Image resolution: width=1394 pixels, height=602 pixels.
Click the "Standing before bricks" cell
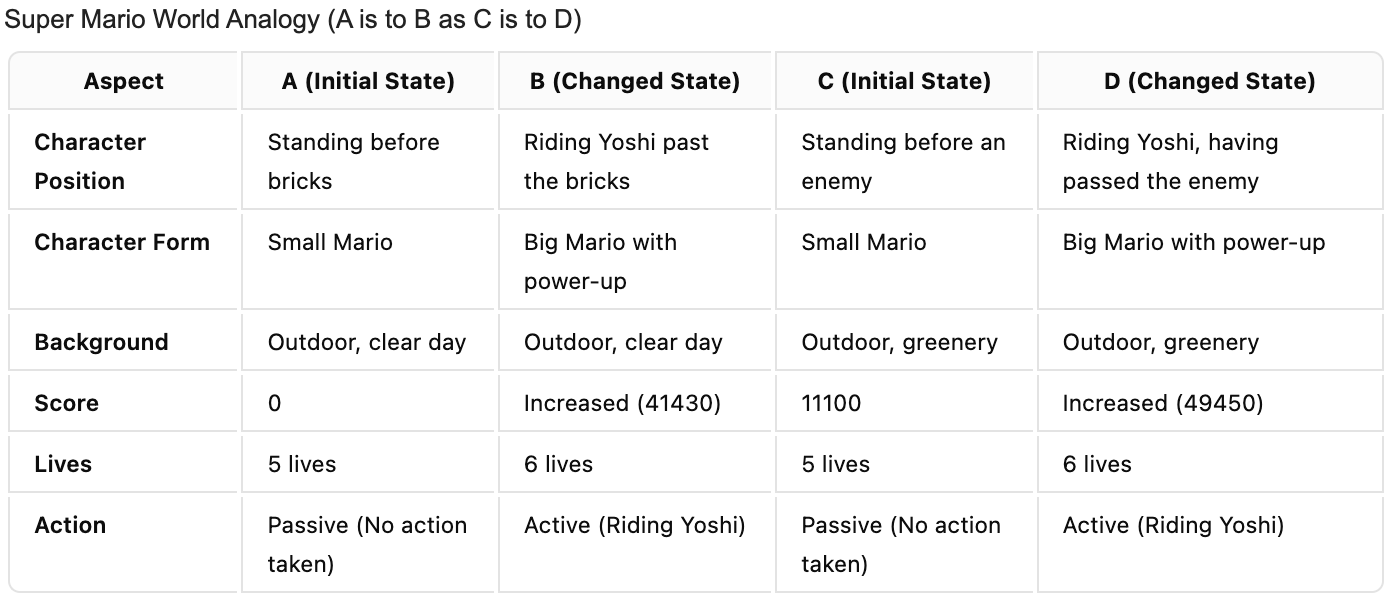coord(353,162)
